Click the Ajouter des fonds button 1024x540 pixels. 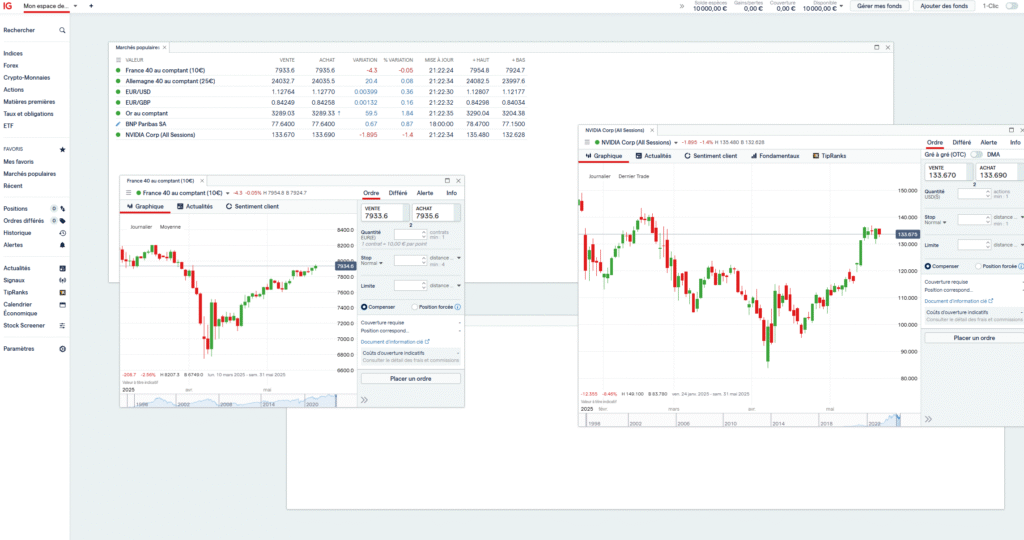point(943,6)
